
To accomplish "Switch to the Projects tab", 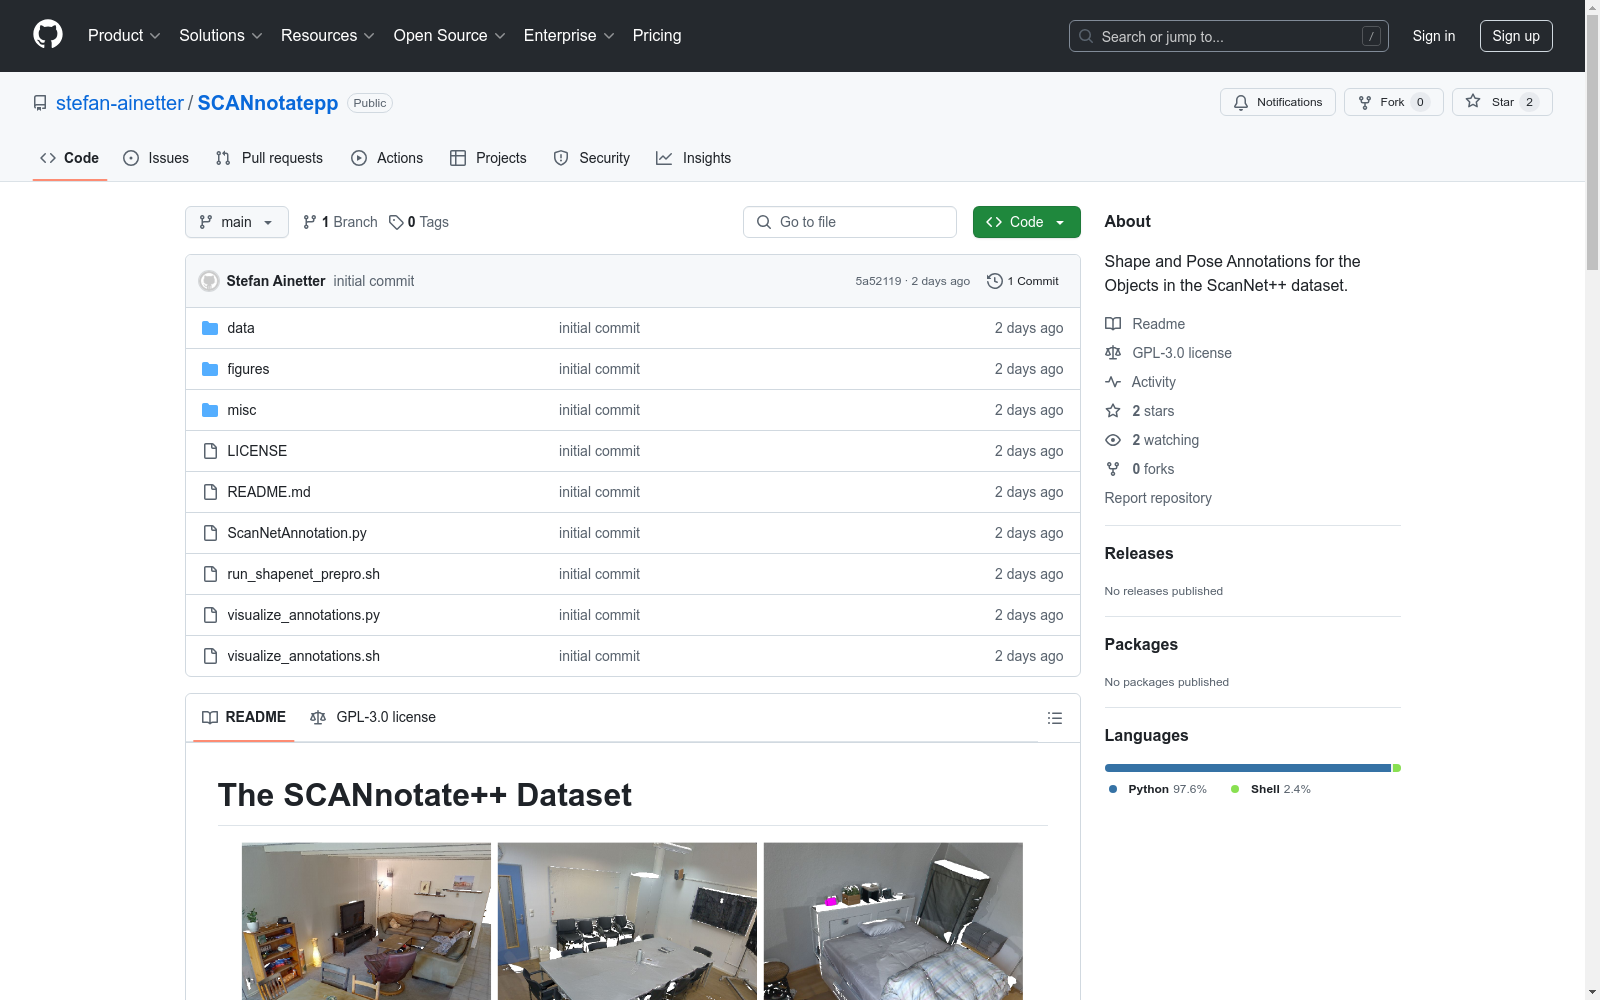I will 488,158.
